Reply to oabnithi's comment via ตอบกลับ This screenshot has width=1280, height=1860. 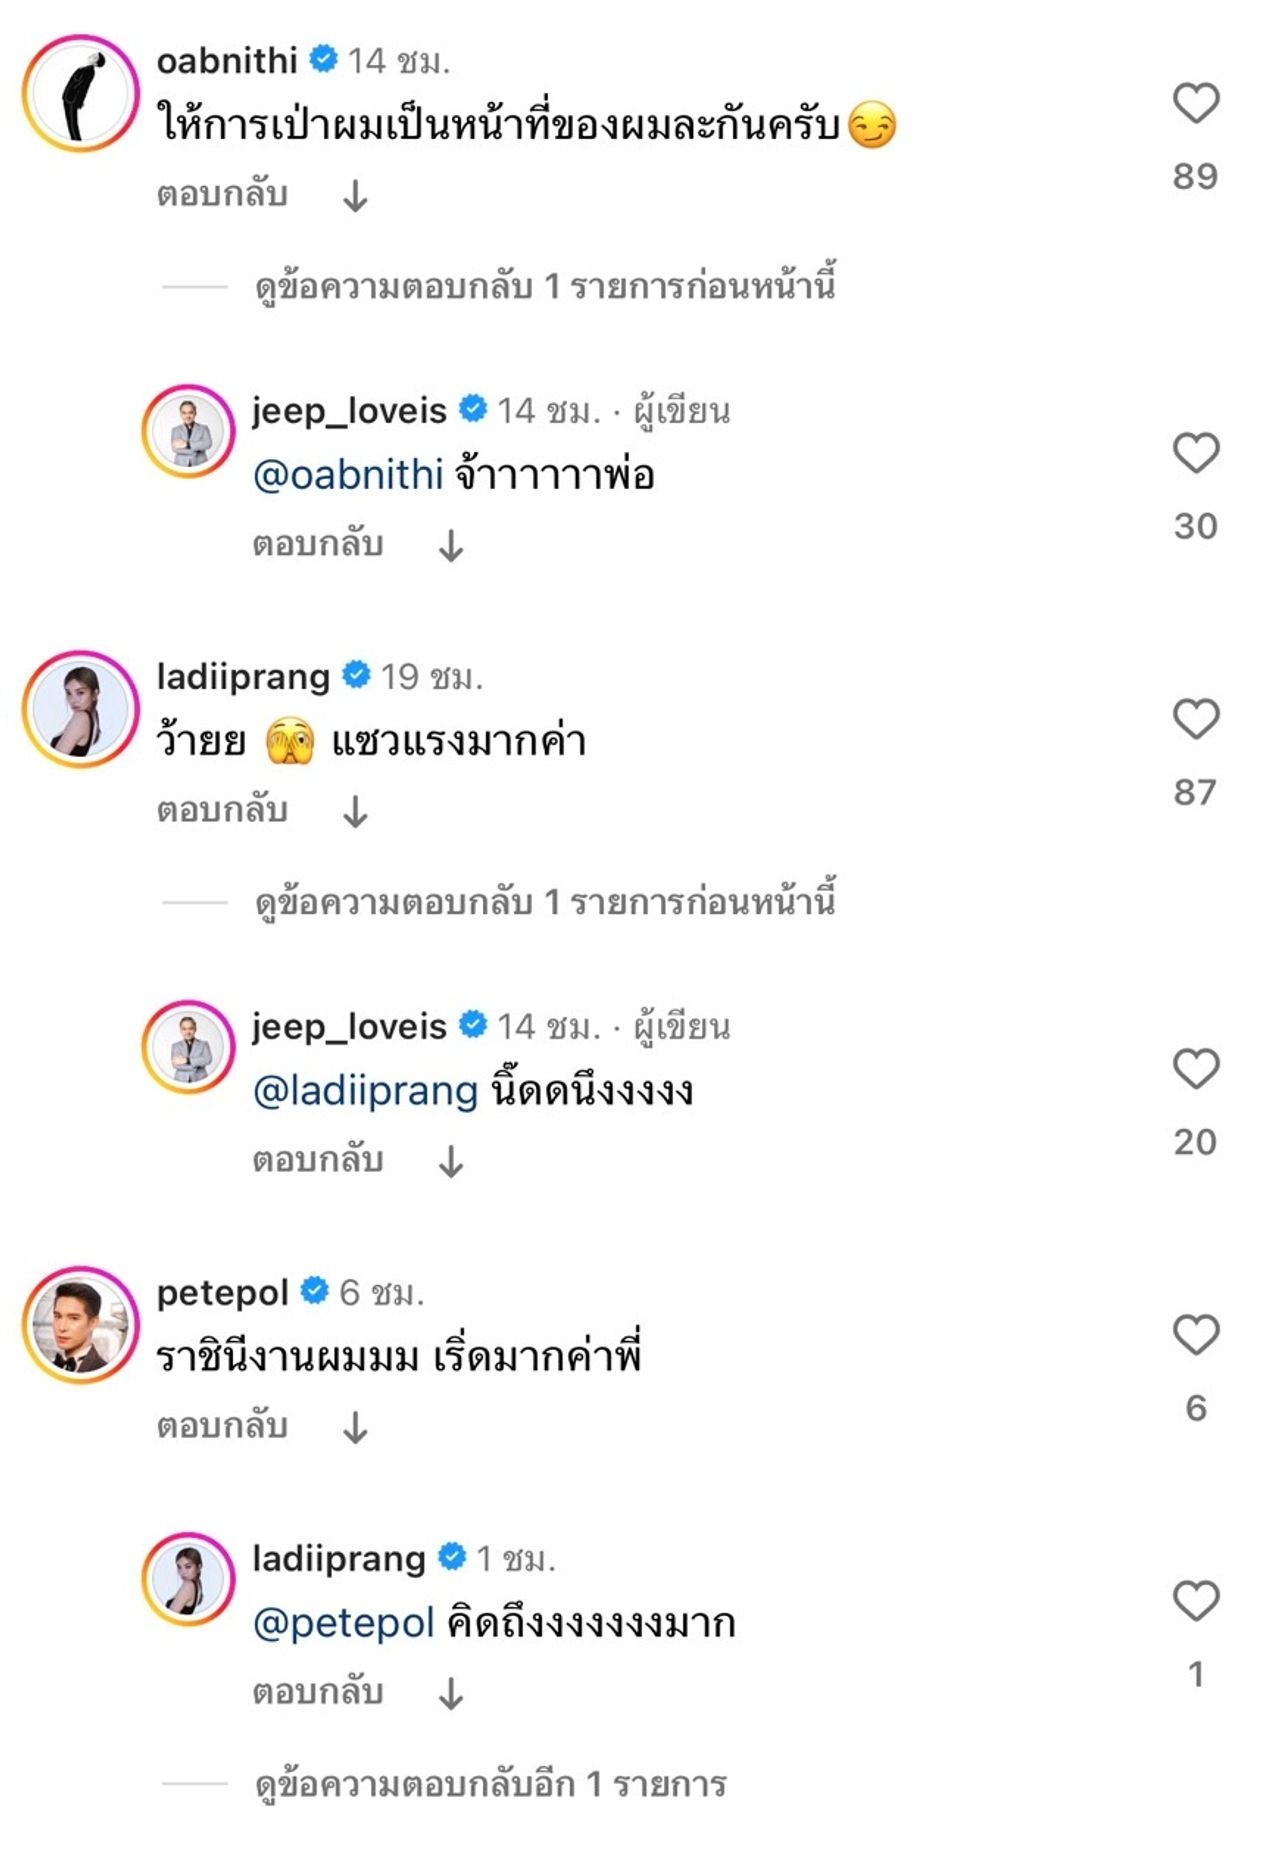pyautogui.click(x=222, y=194)
